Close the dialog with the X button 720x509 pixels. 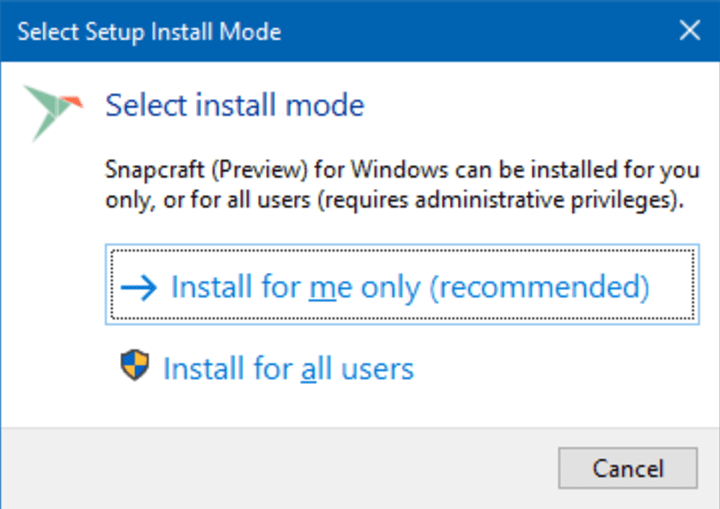[690, 31]
